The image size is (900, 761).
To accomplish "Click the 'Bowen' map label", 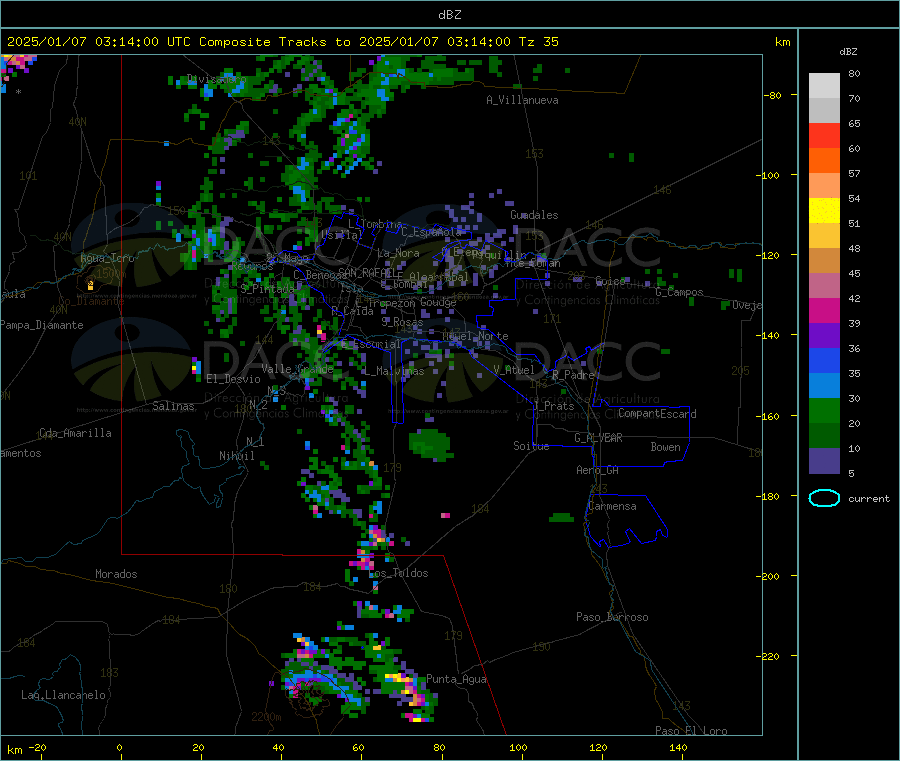I will pos(665,448).
